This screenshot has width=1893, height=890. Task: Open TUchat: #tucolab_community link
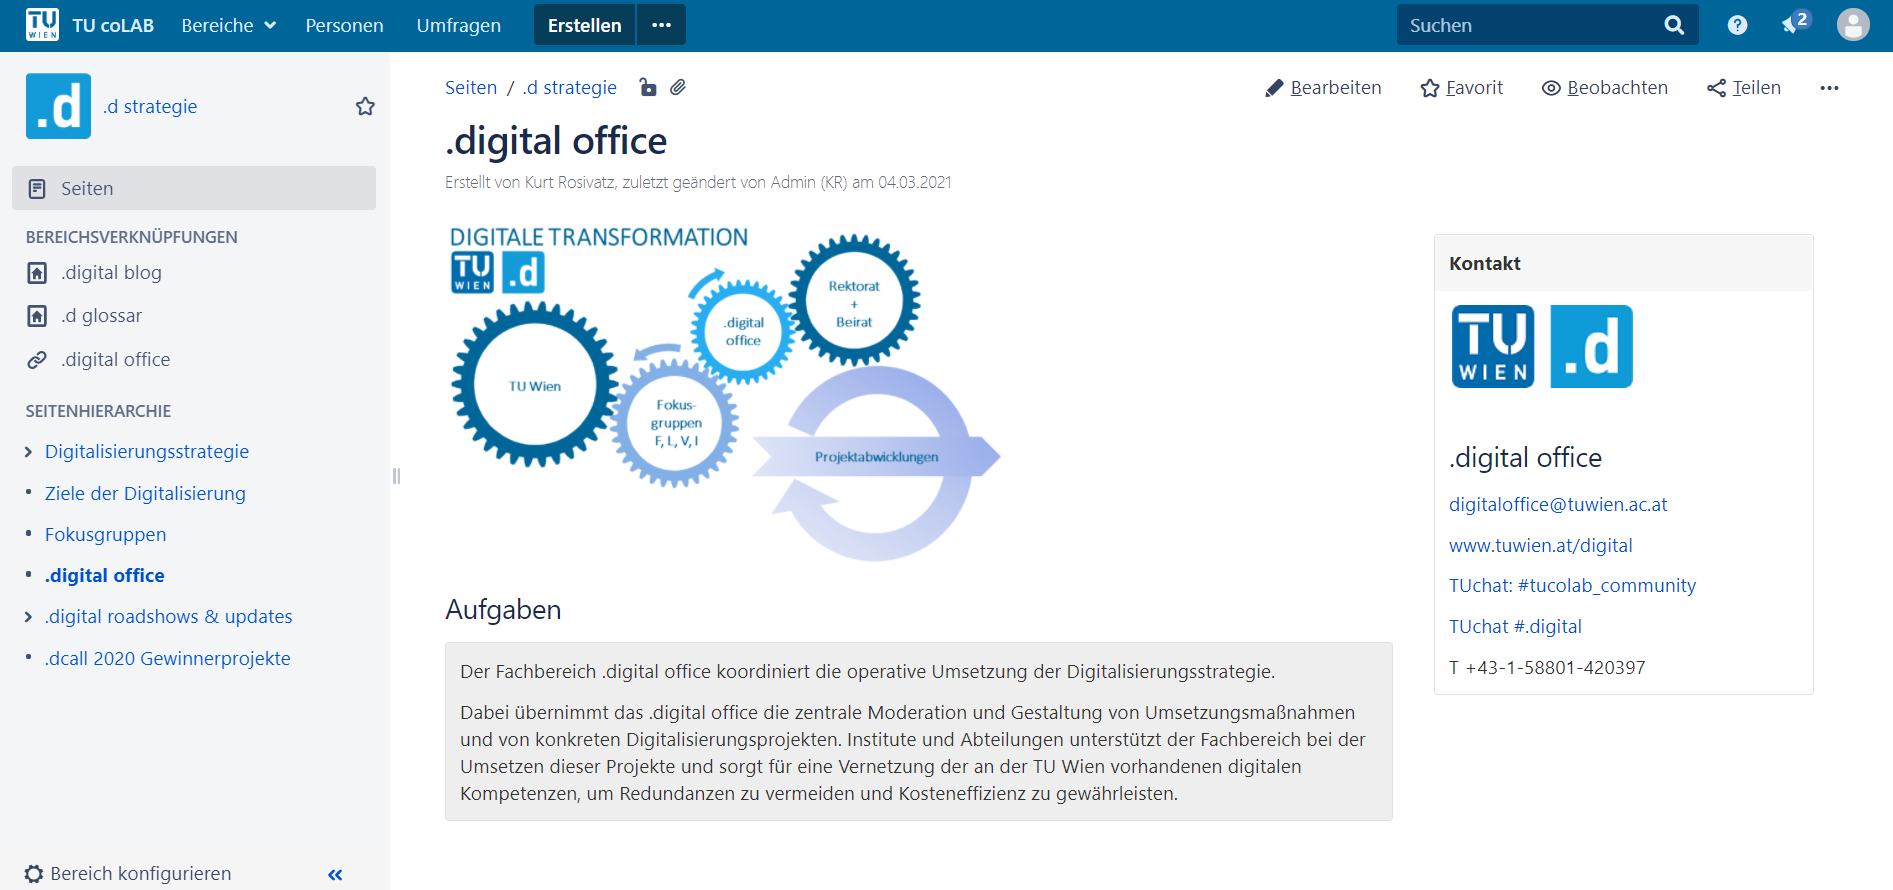tap(1572, 585)
